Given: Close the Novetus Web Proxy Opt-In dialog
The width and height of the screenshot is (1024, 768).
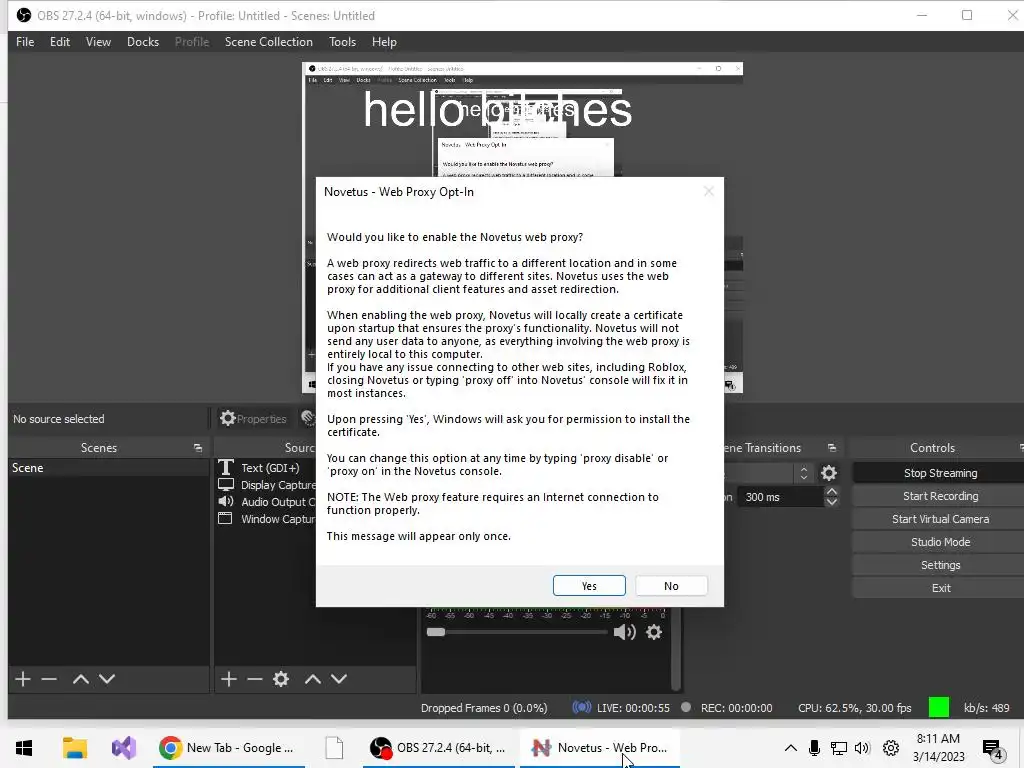Looking at the screenshot, I should point(709,191).
